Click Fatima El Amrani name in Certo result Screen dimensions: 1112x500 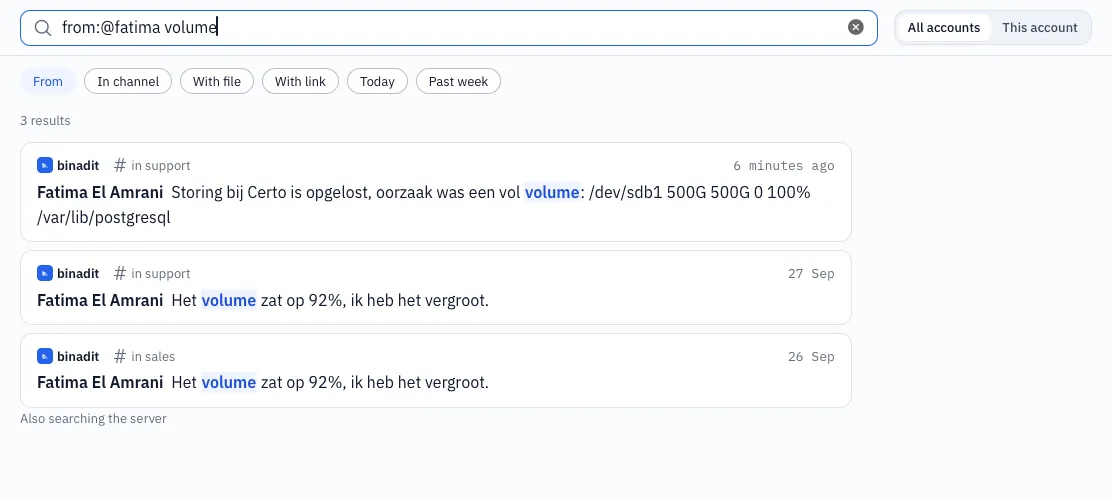(x=100, y=192)
